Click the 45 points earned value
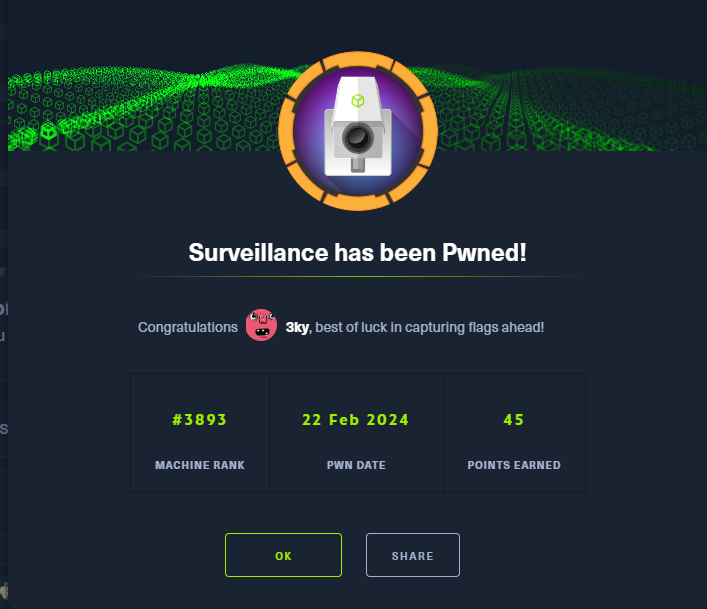 [514, 420]
